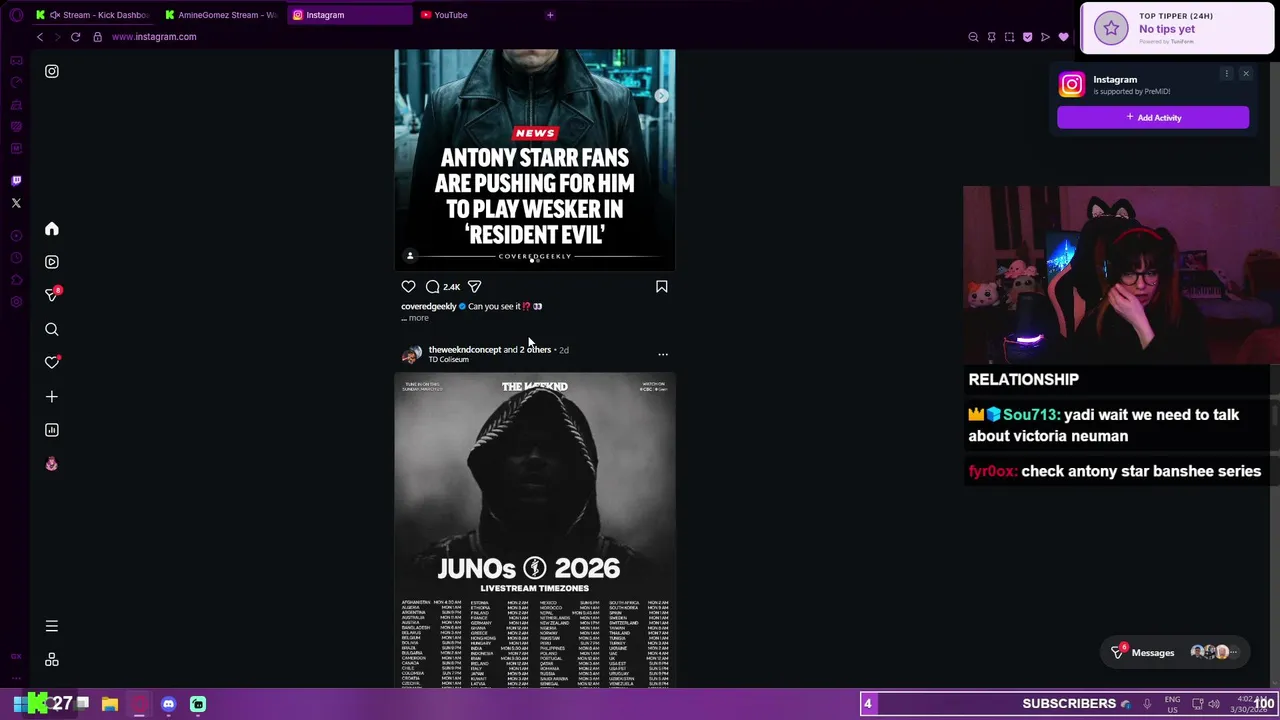1280x720 pixels.
Task: Open Twitch in Opera sidebar
Action: (x=16, y=181)
